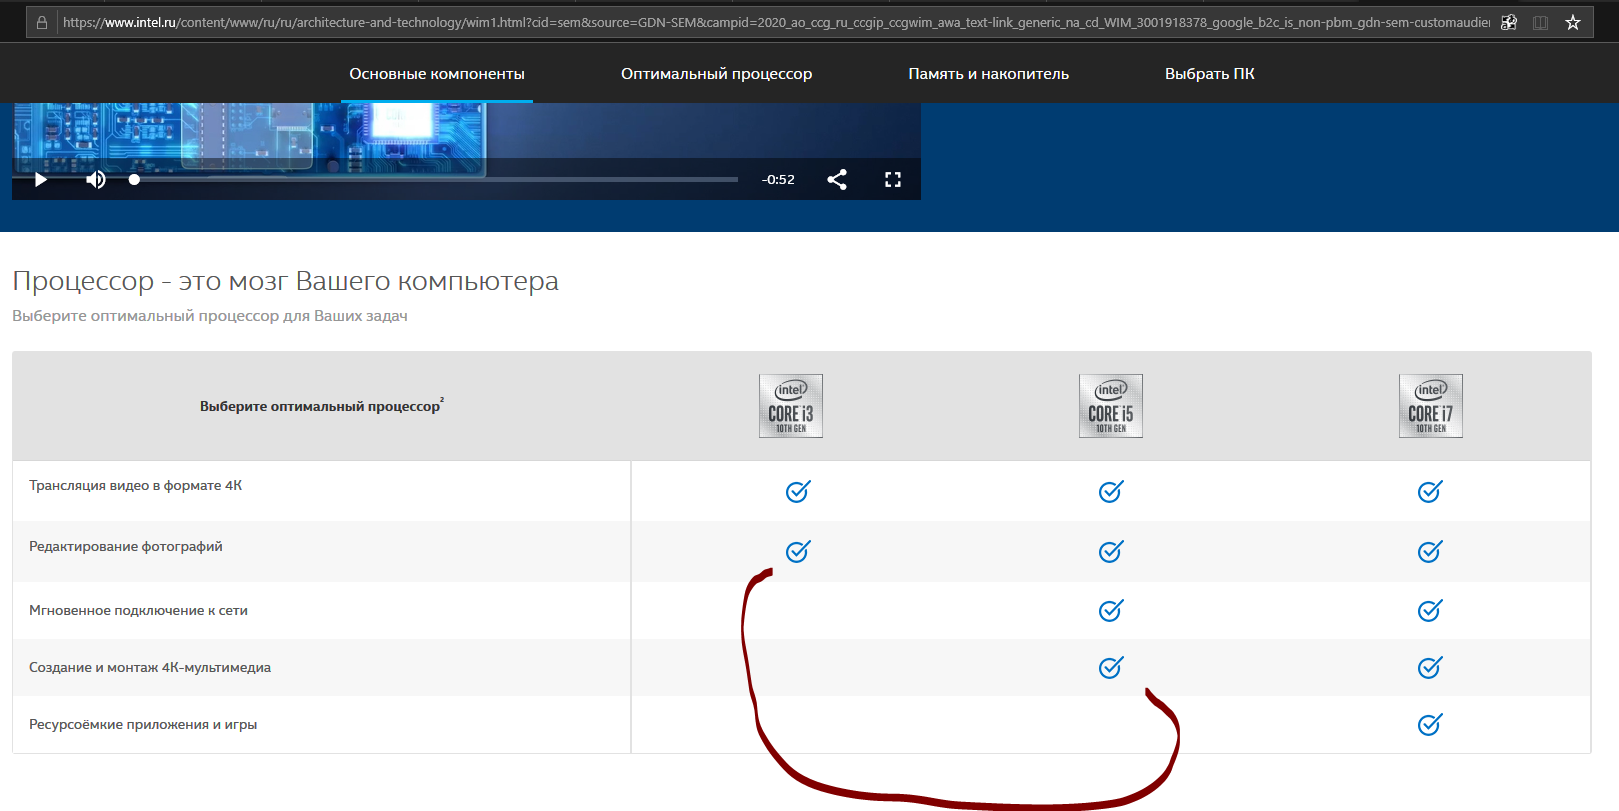Click Core i3 checkmark for Трансляция видео 4К
Image resolution: width=1619 pixels, height=811 pixels.
[x=798, y=491]
